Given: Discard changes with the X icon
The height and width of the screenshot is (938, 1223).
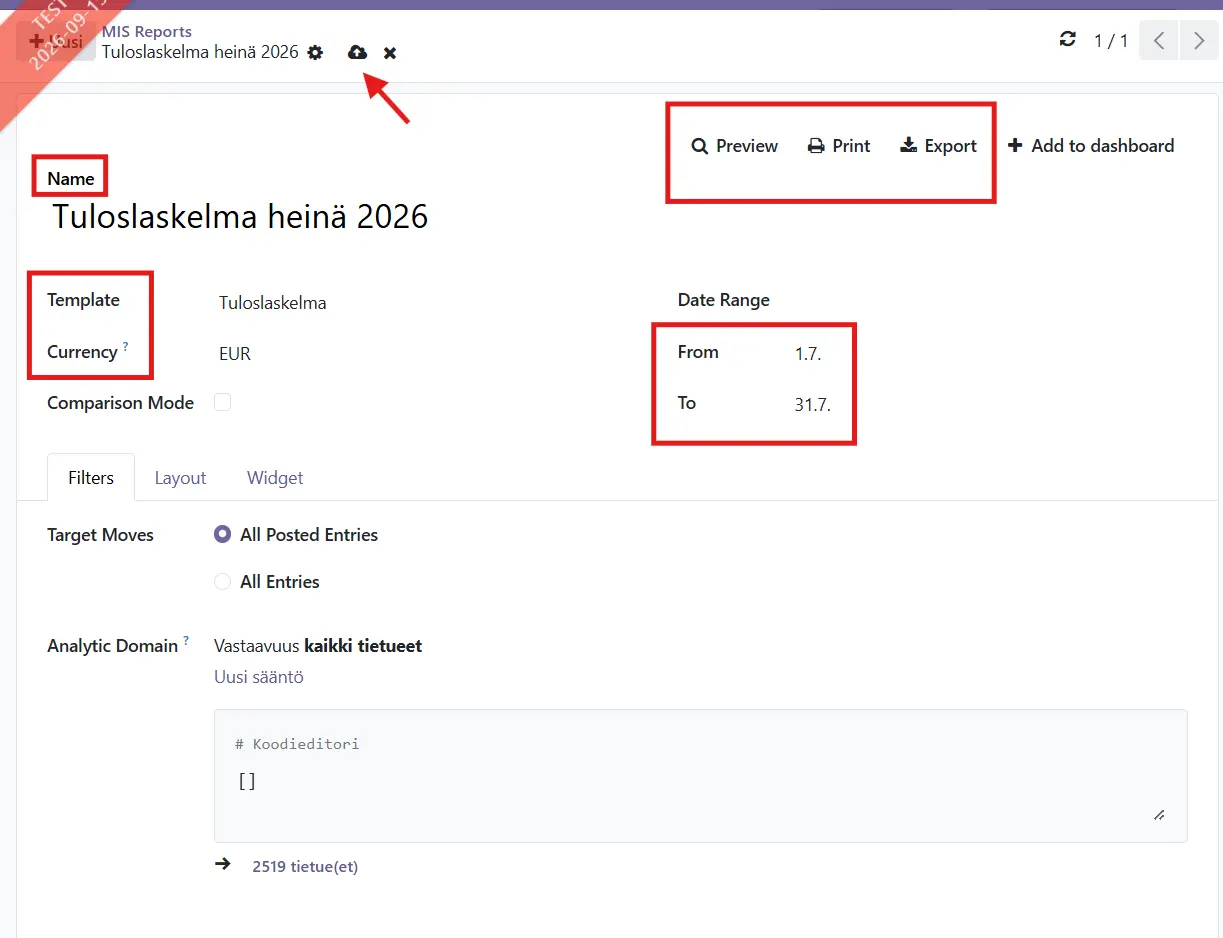Looking at the screenshot, I should click(x=390, y=52).
